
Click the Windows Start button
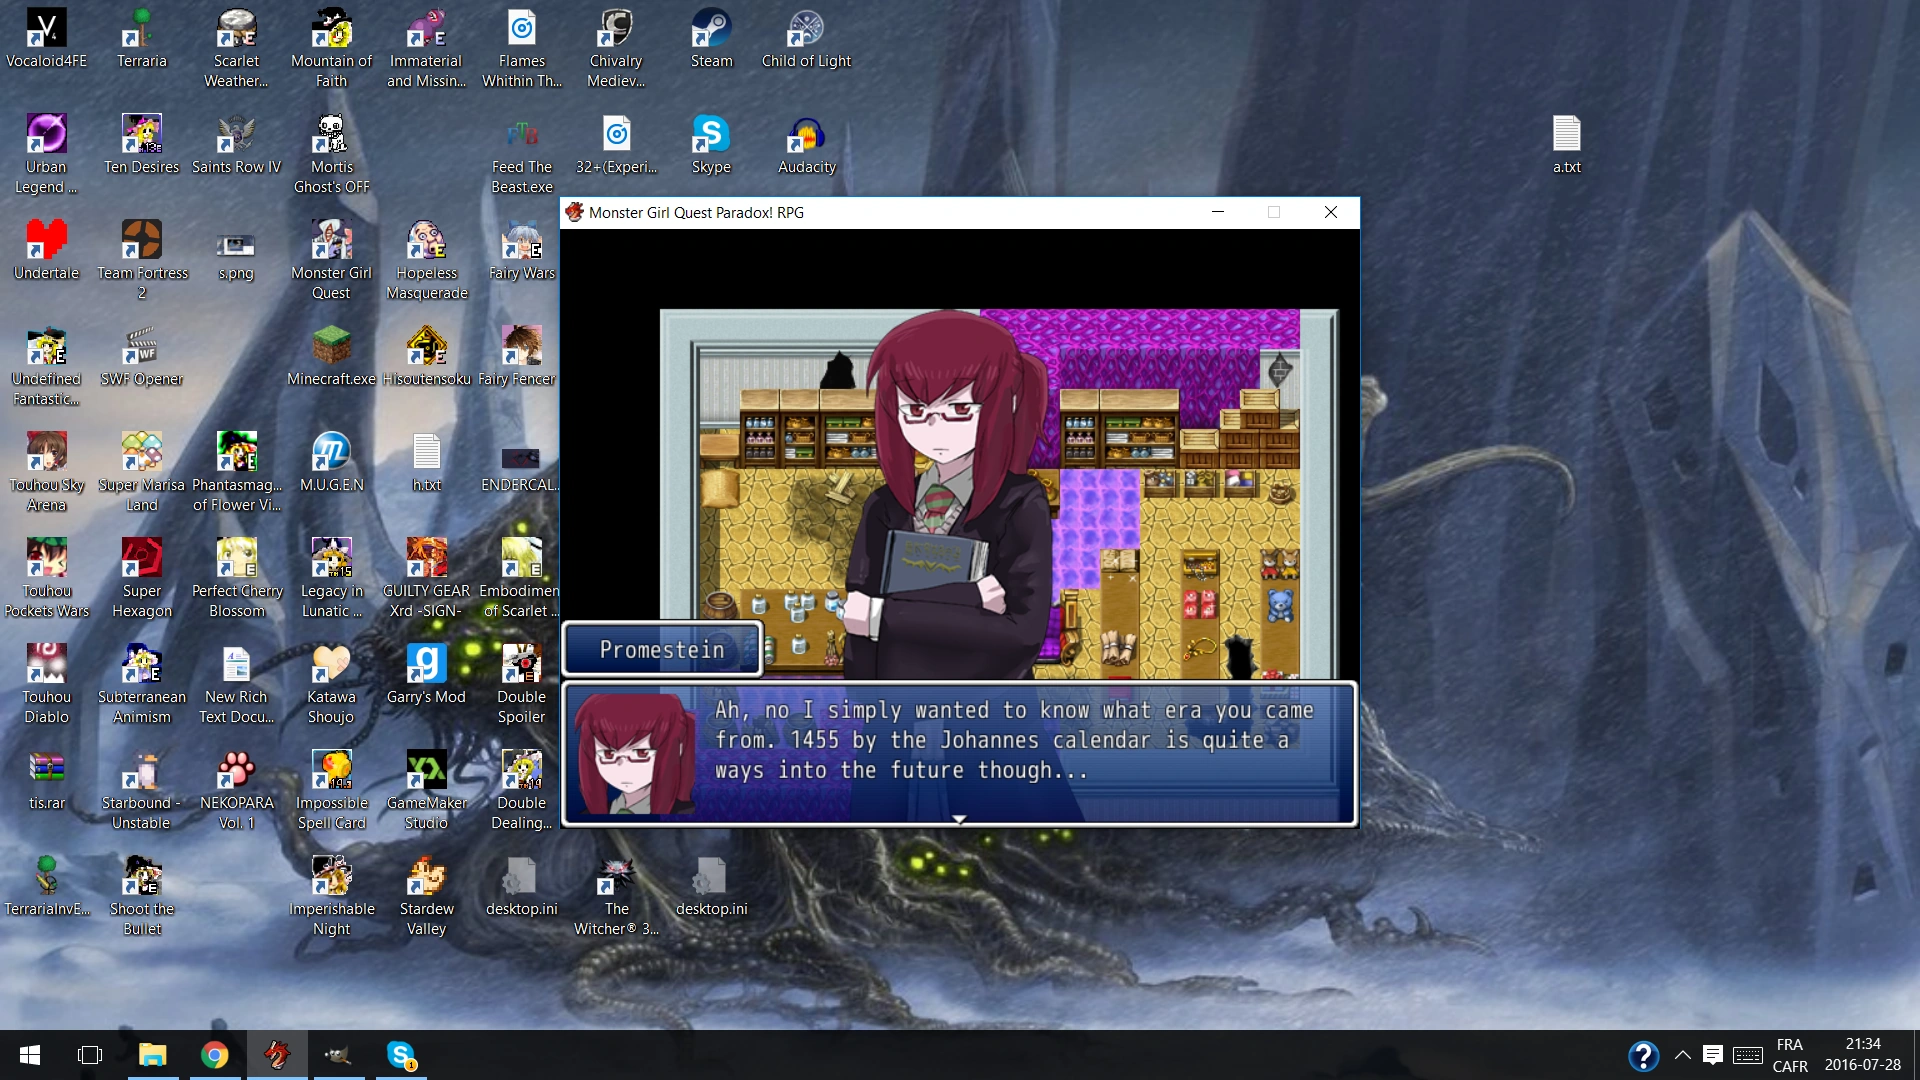point(29,1055)
